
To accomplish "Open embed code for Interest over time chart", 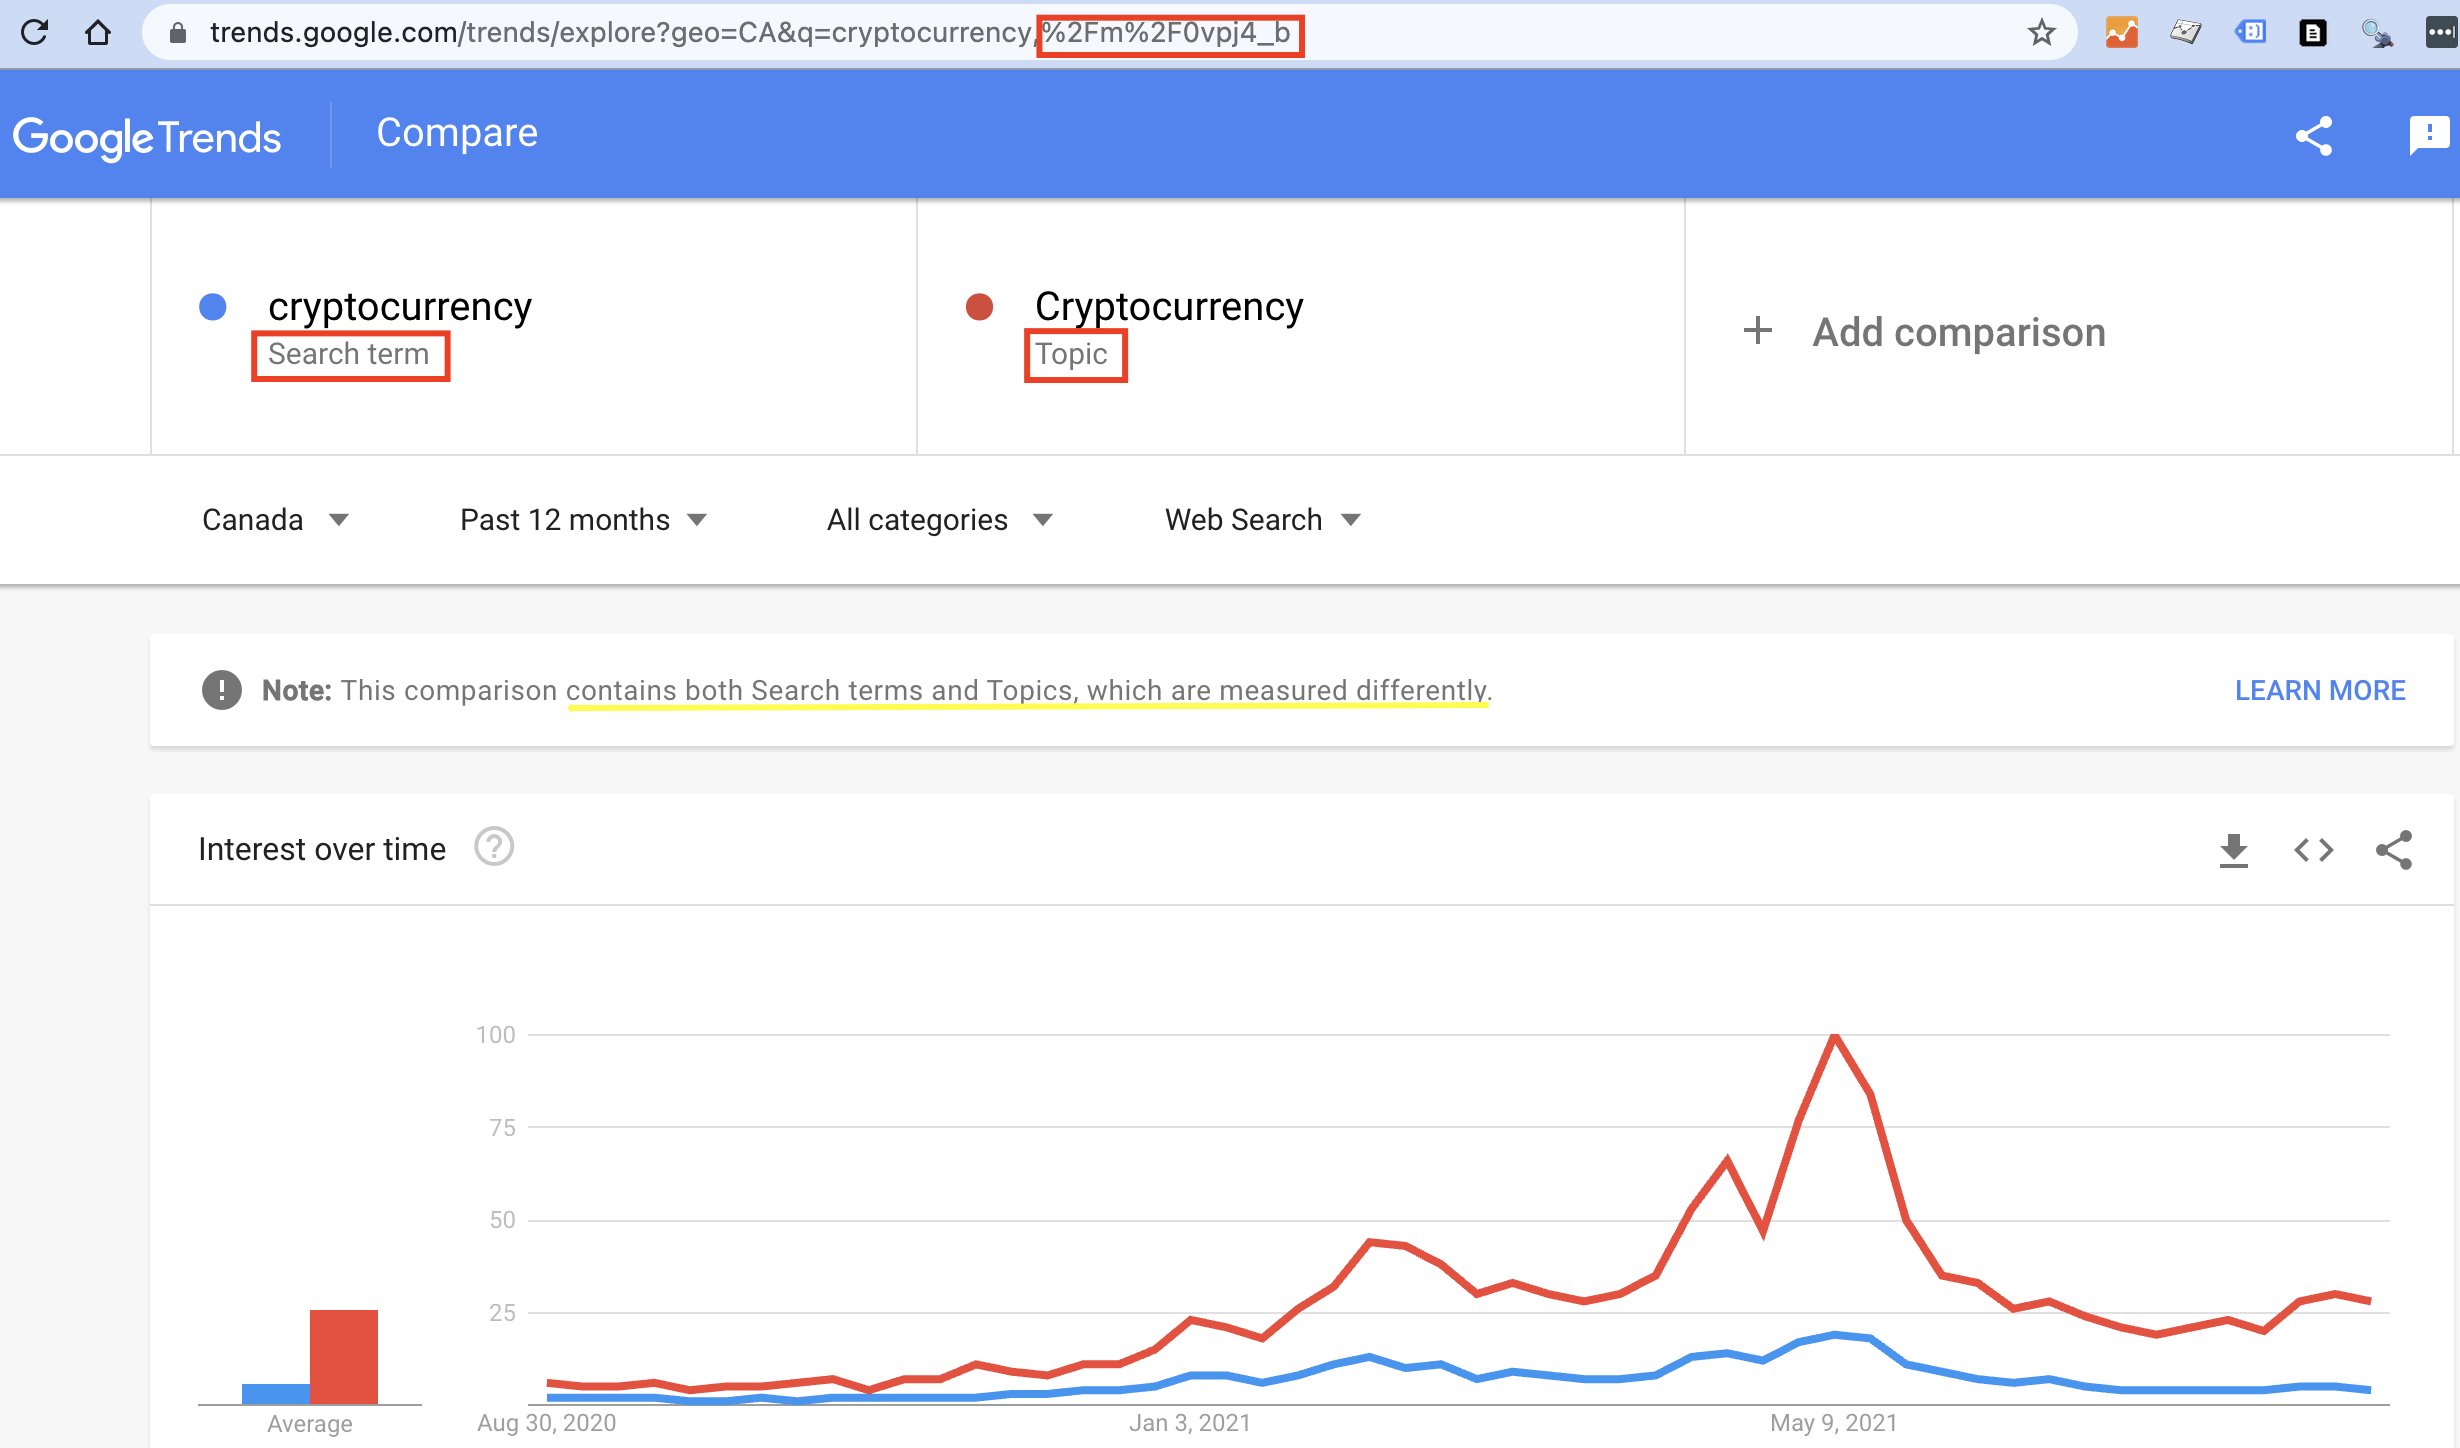I will pyautogui.click(x=2313, y=850).
